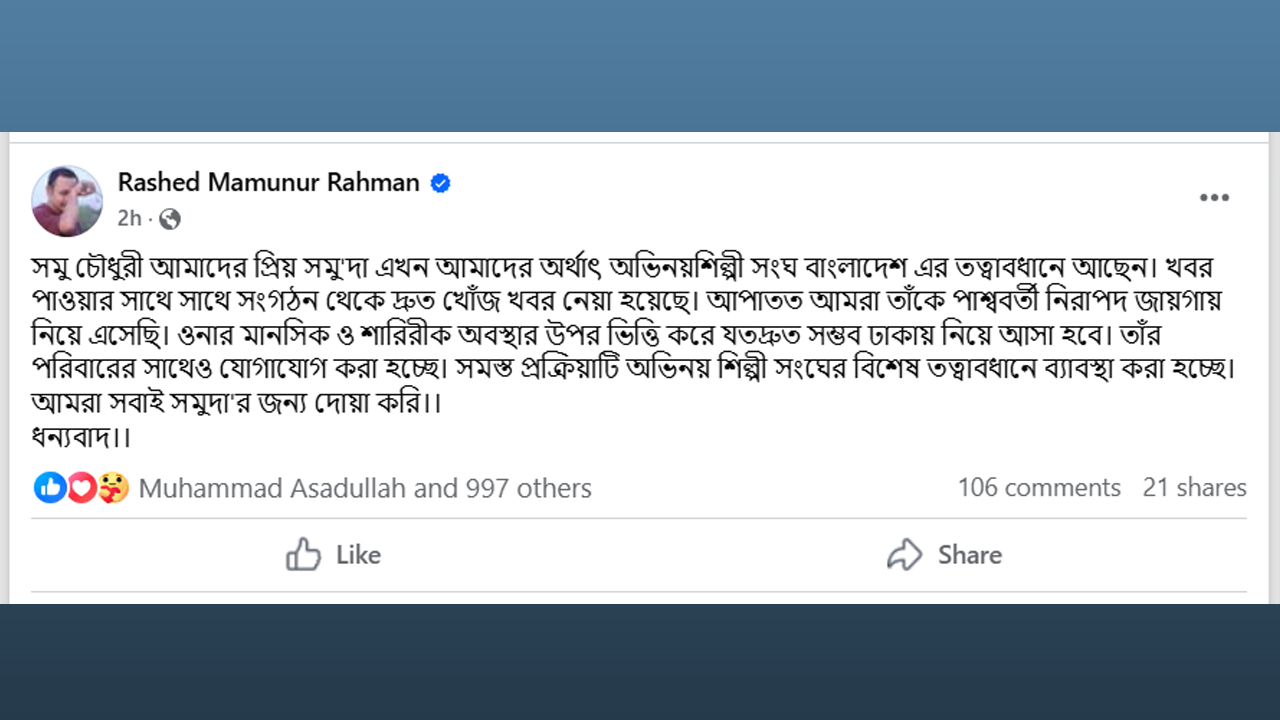Click the curved arrow icon beside Share
This screenshot has height=720, width=1280.
904,554
